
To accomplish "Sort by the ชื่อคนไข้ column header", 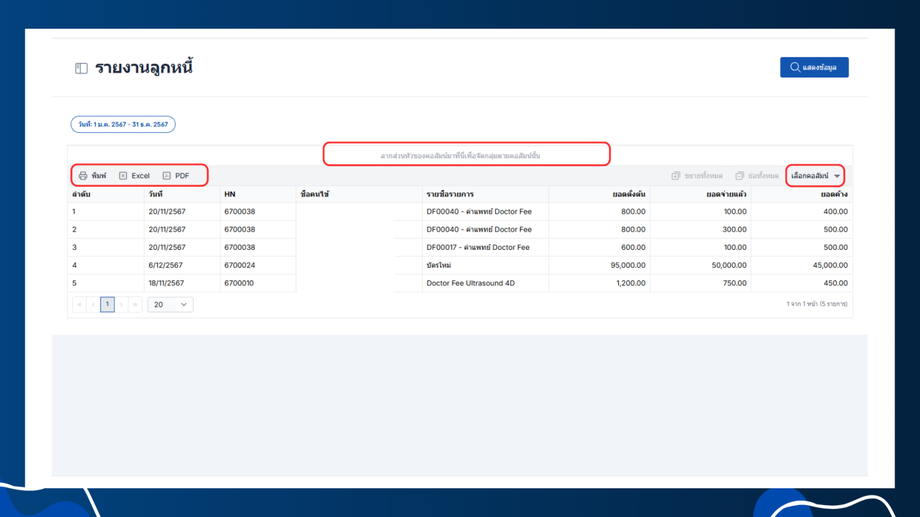I will (359, 194).
